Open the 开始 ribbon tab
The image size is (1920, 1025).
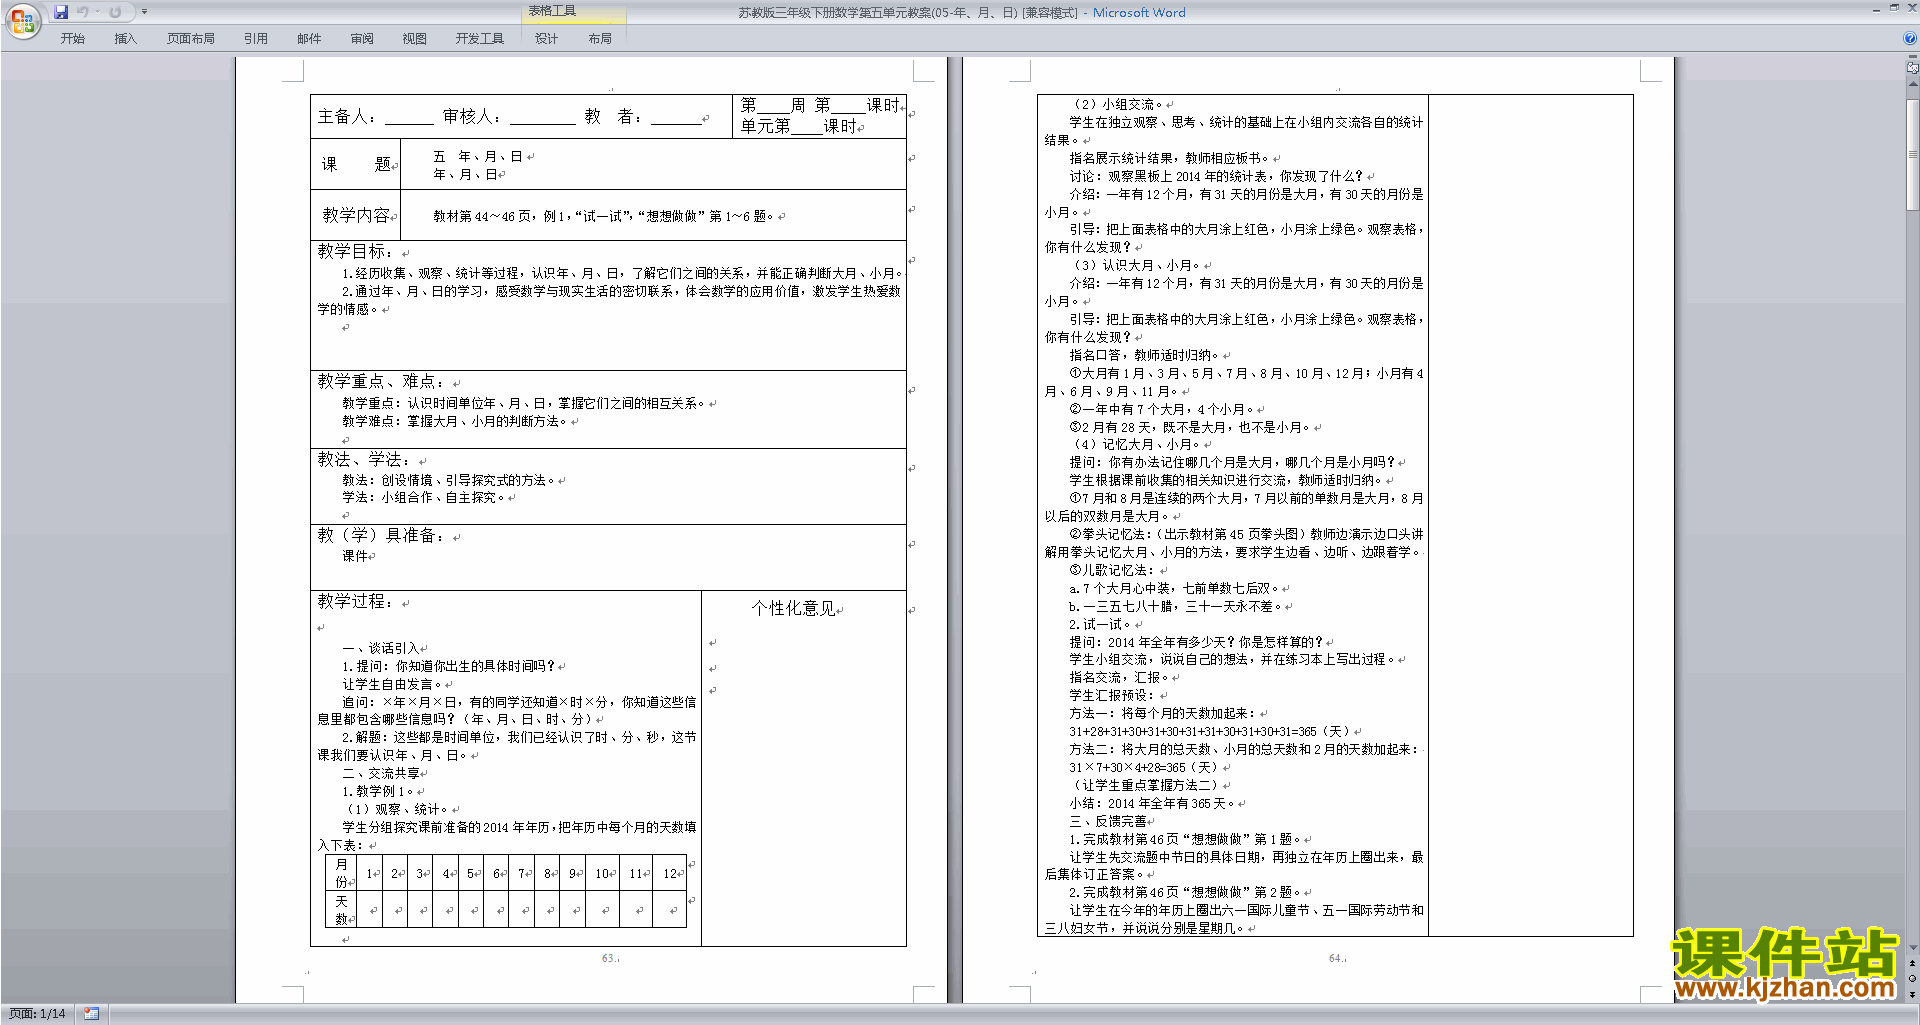coord(72,39)
